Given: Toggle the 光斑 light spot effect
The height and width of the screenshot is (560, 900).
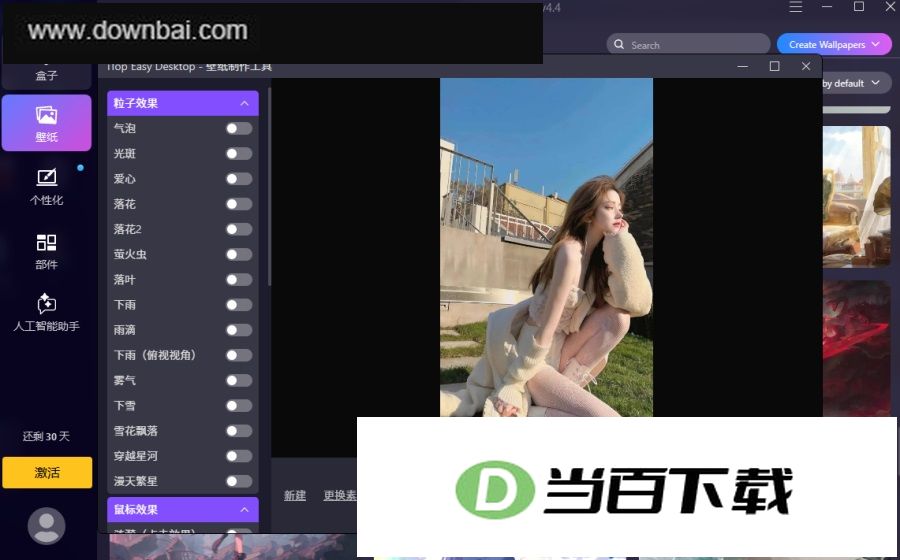Looking at the screenshot, I should [239, 154].
